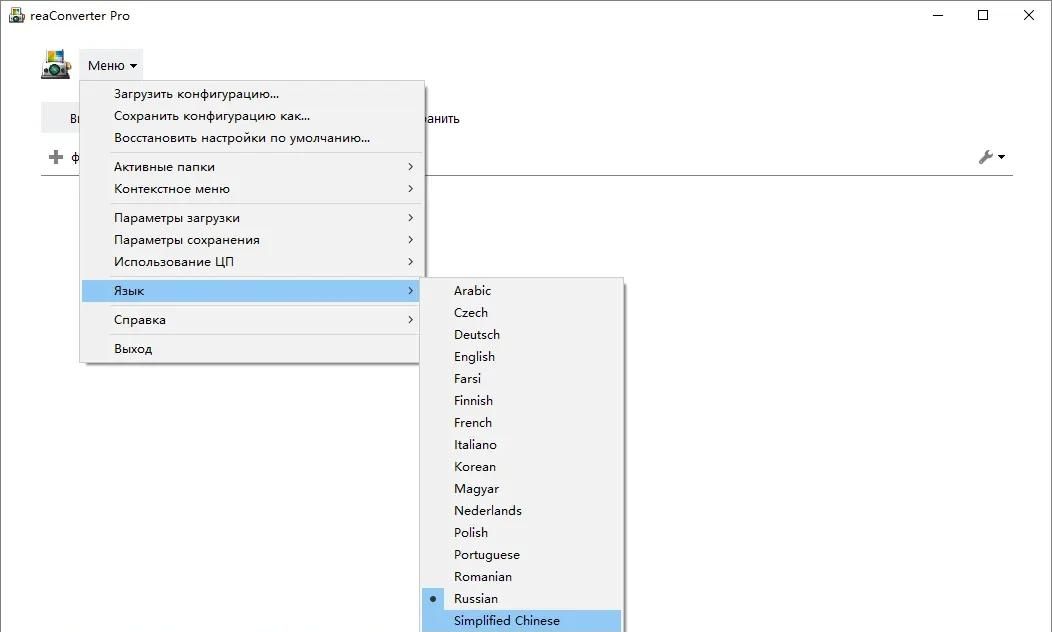Image resolution: width=1052 pixels, height=632 pixels.
Task: Switch interface to English
Action: click(x=522, y=357)
